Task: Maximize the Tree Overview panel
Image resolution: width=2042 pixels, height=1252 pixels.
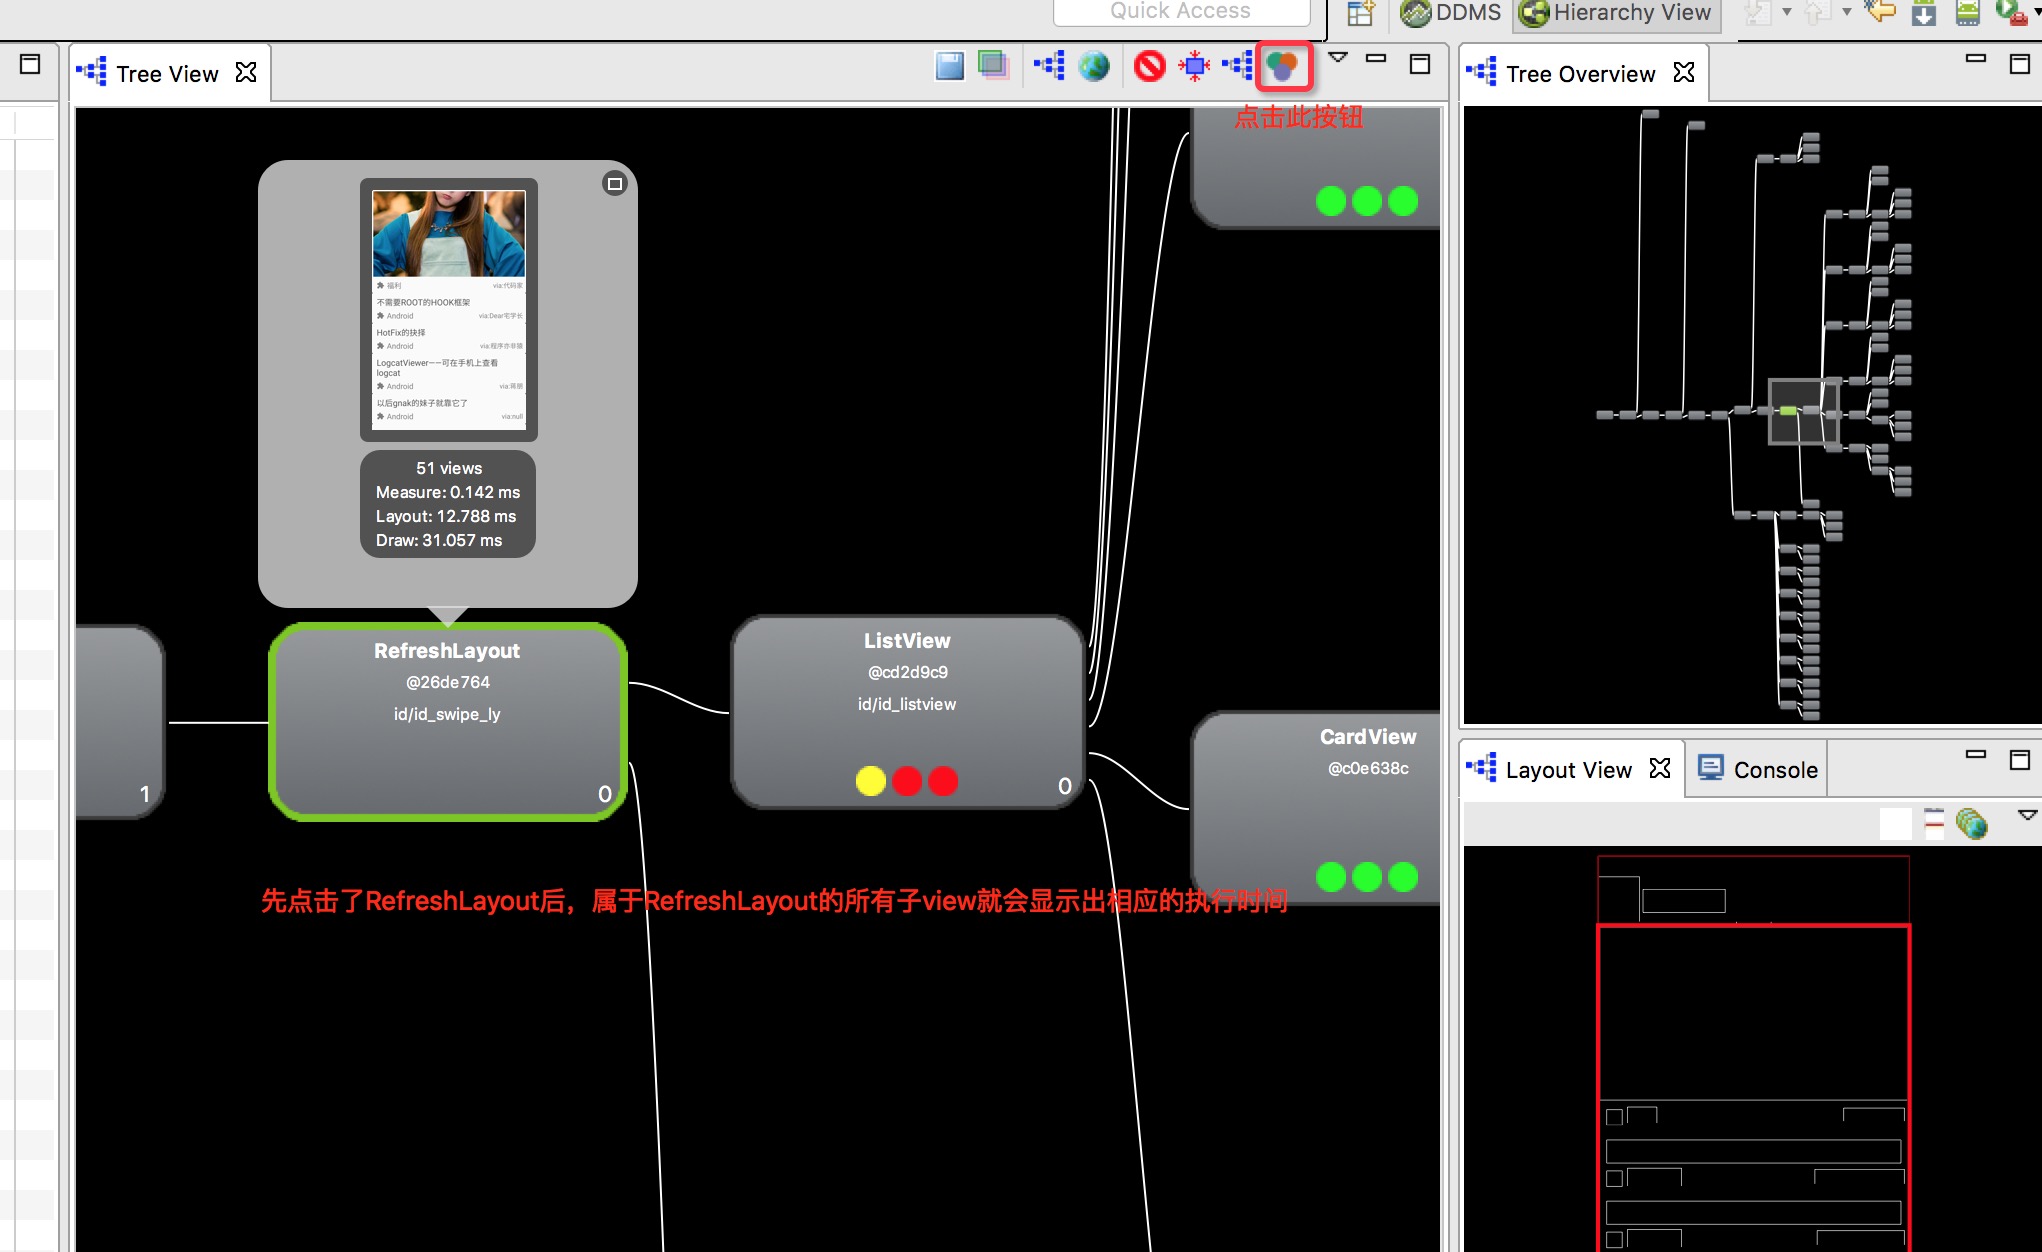Action: (2020, 64)
